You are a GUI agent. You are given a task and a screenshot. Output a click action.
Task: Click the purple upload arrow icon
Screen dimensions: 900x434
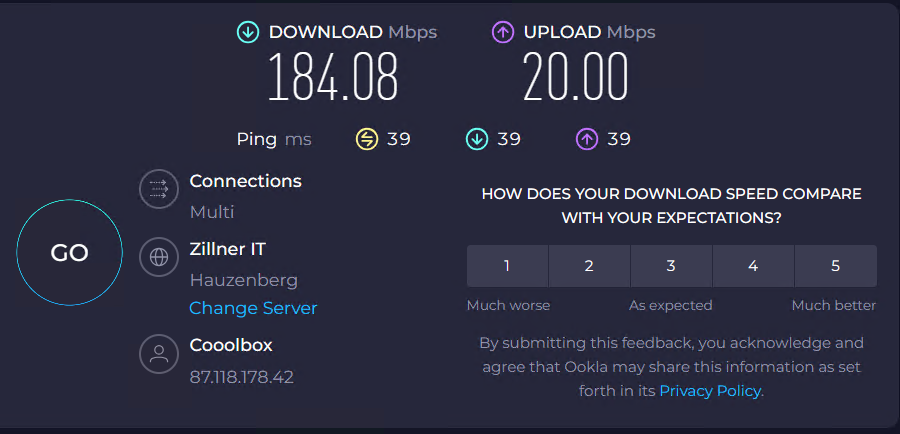502,32
